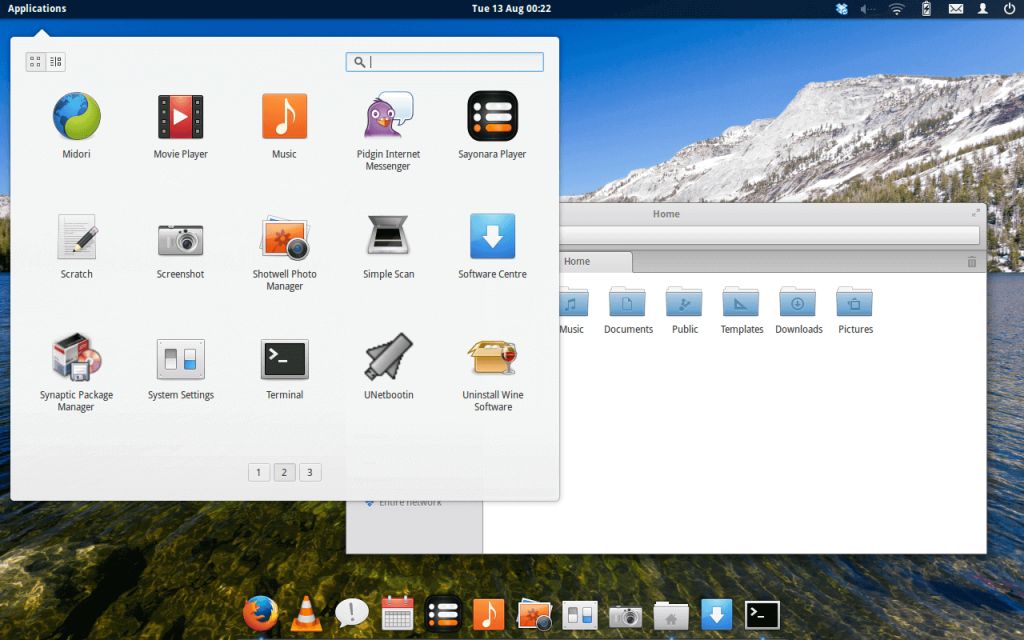This screenshot has width=1024, height=640.
Task: Open the Music folder in Files
Action: coord(571,311)
